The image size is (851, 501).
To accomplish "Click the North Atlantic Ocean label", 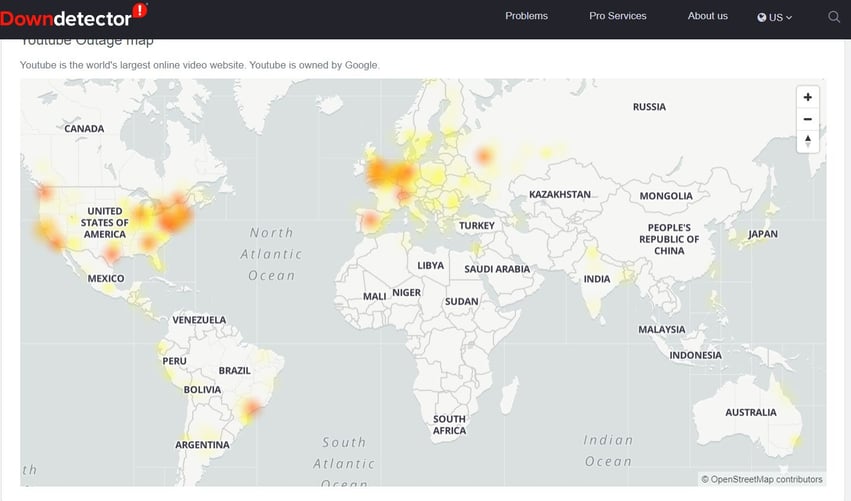I will (271, 254).
